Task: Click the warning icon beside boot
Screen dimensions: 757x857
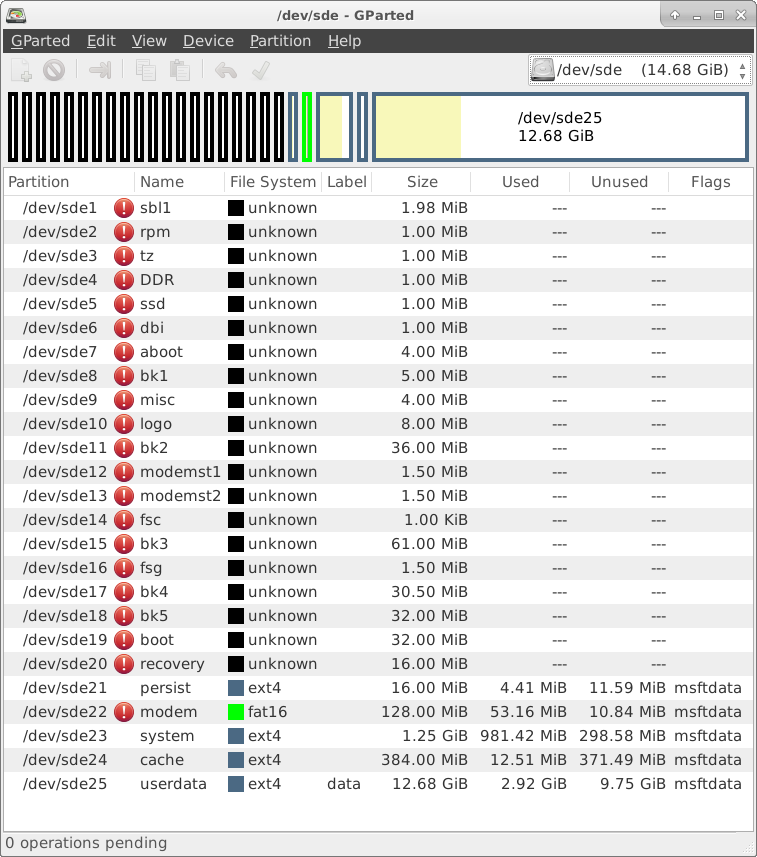Action: (124, 640)
